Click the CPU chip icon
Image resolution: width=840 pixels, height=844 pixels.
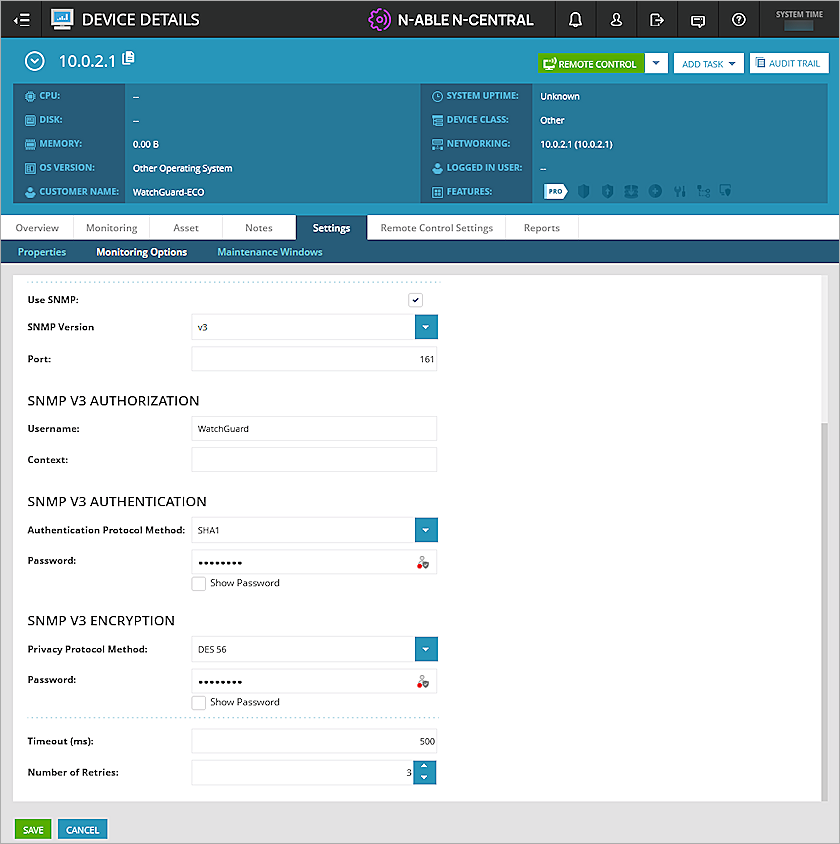coord(30,96)
